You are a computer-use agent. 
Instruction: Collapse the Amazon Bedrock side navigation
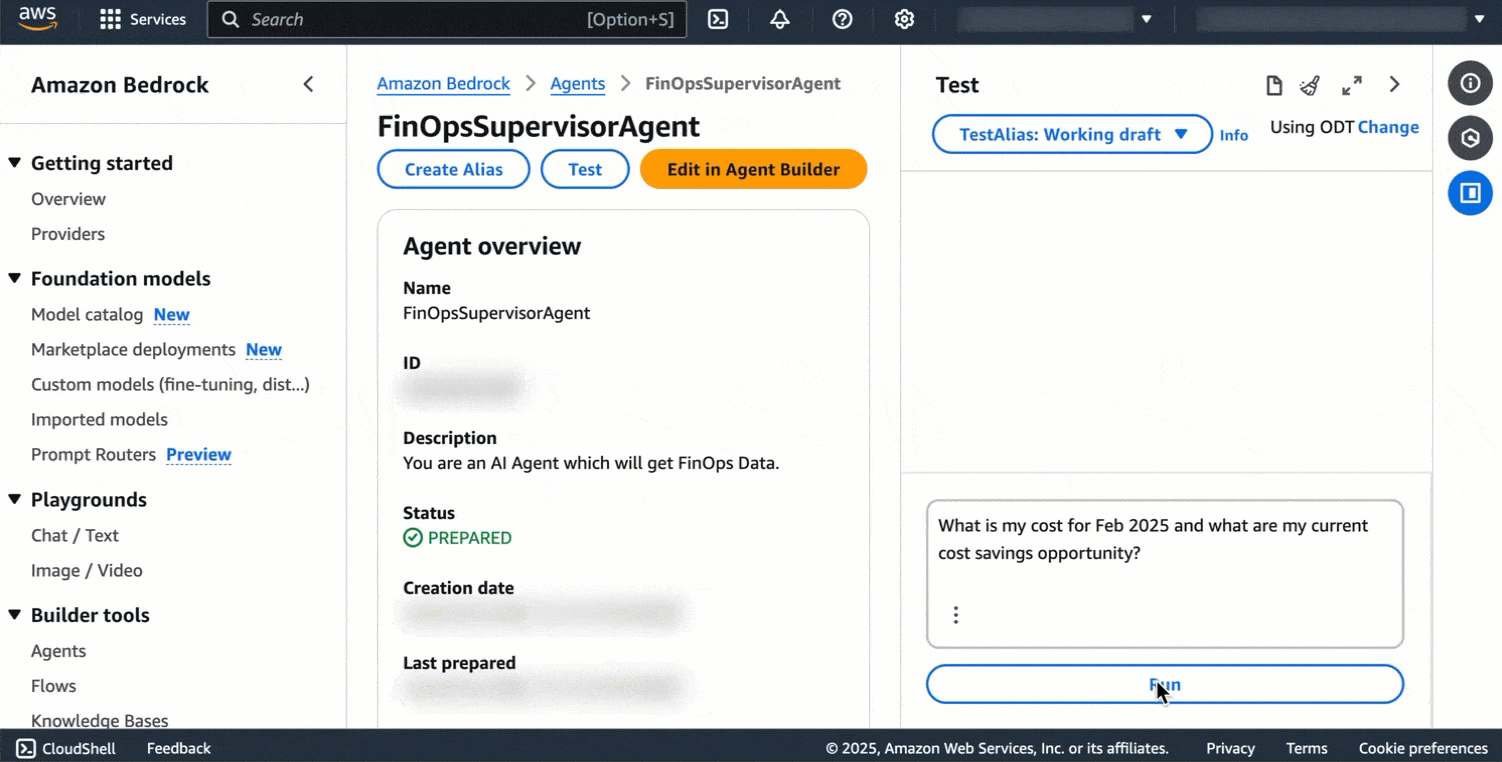pyautogui.click(x=308, y=85)
